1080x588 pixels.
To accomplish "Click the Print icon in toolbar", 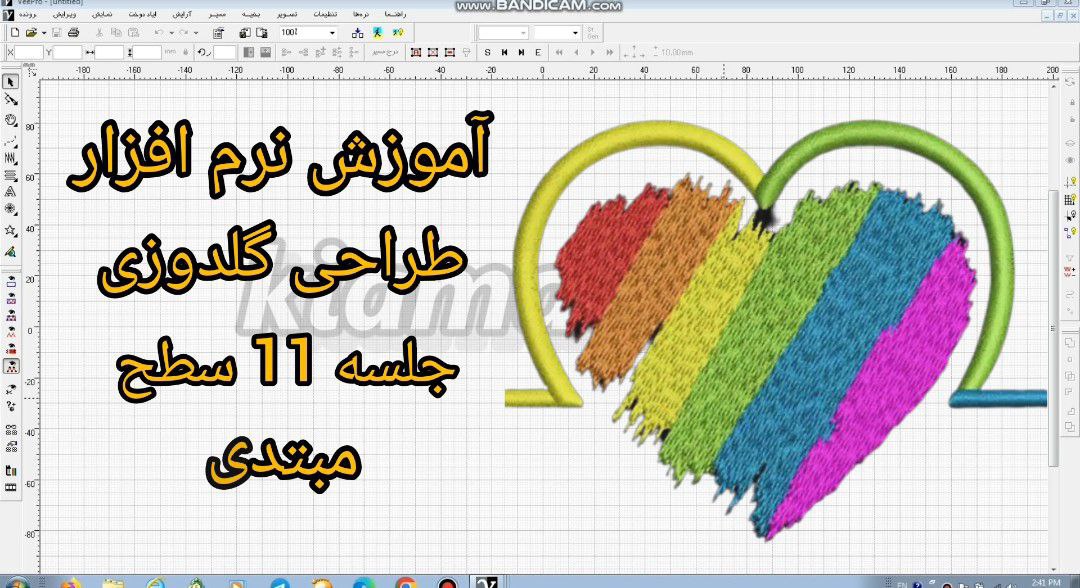I will coord(74,33).
